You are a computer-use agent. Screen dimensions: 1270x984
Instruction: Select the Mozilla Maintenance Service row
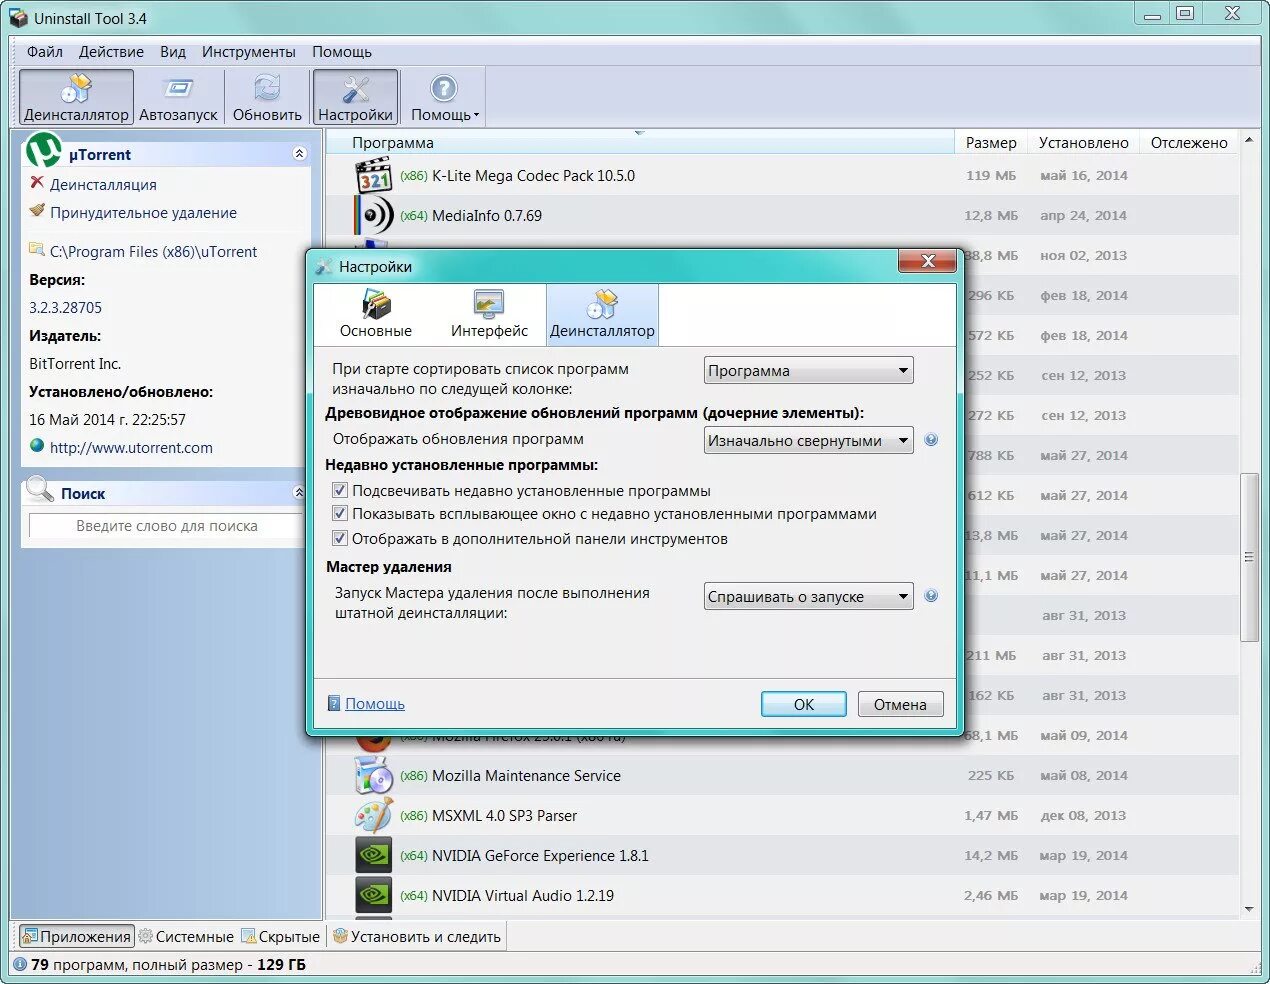pos(782,775)
